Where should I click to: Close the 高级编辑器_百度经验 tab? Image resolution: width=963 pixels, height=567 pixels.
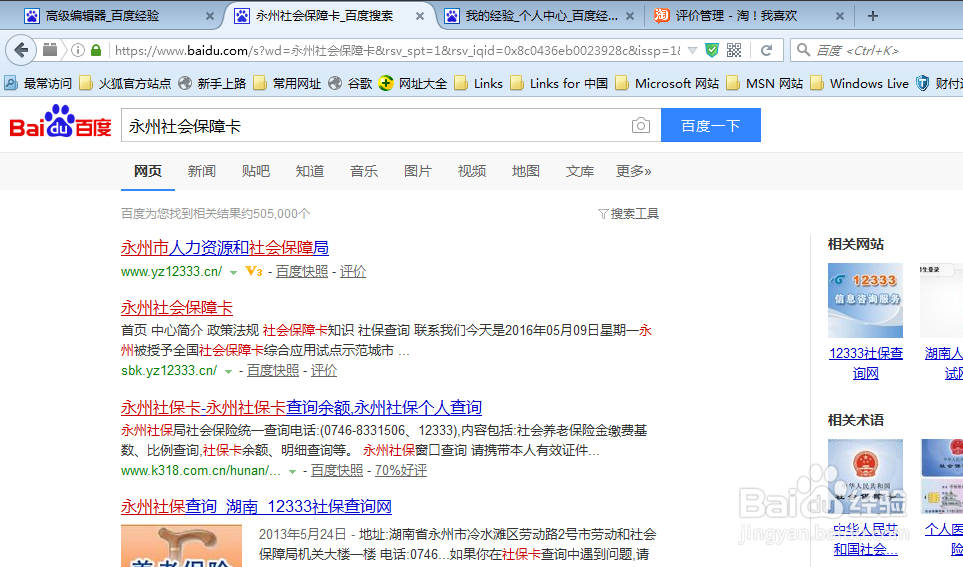click(209, 17)
